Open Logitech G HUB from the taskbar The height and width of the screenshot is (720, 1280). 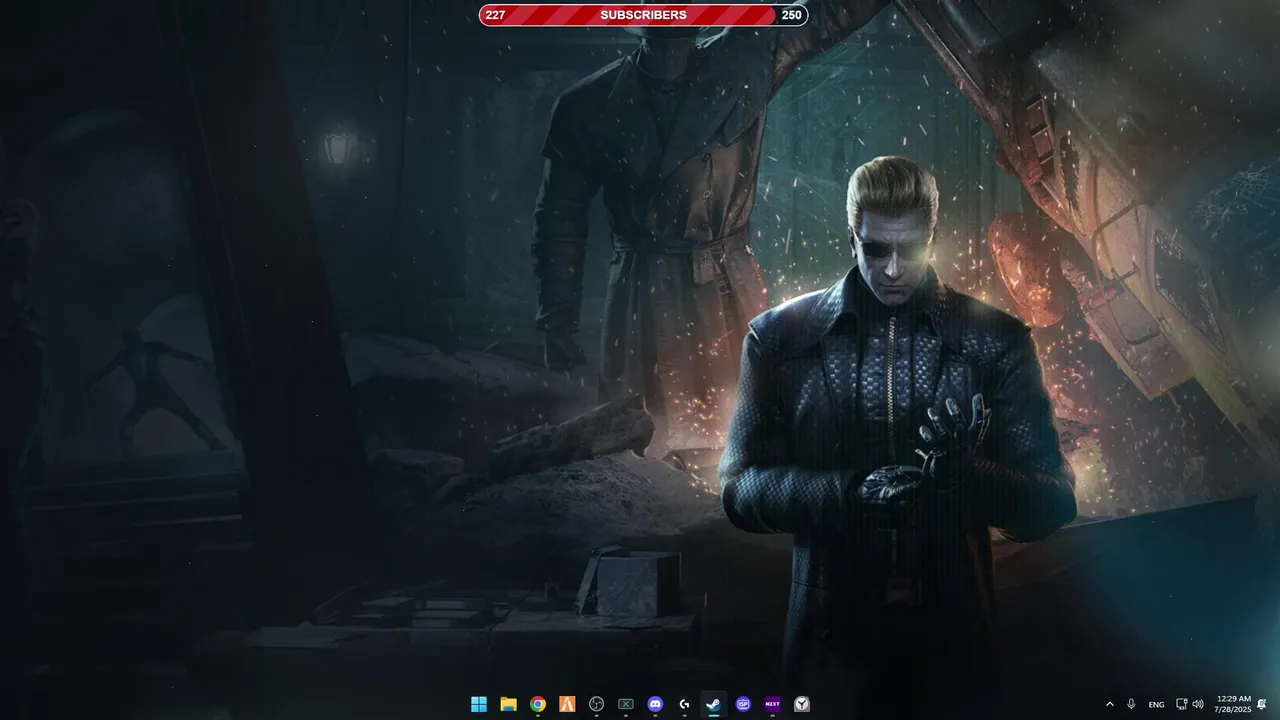coord(685,704)
